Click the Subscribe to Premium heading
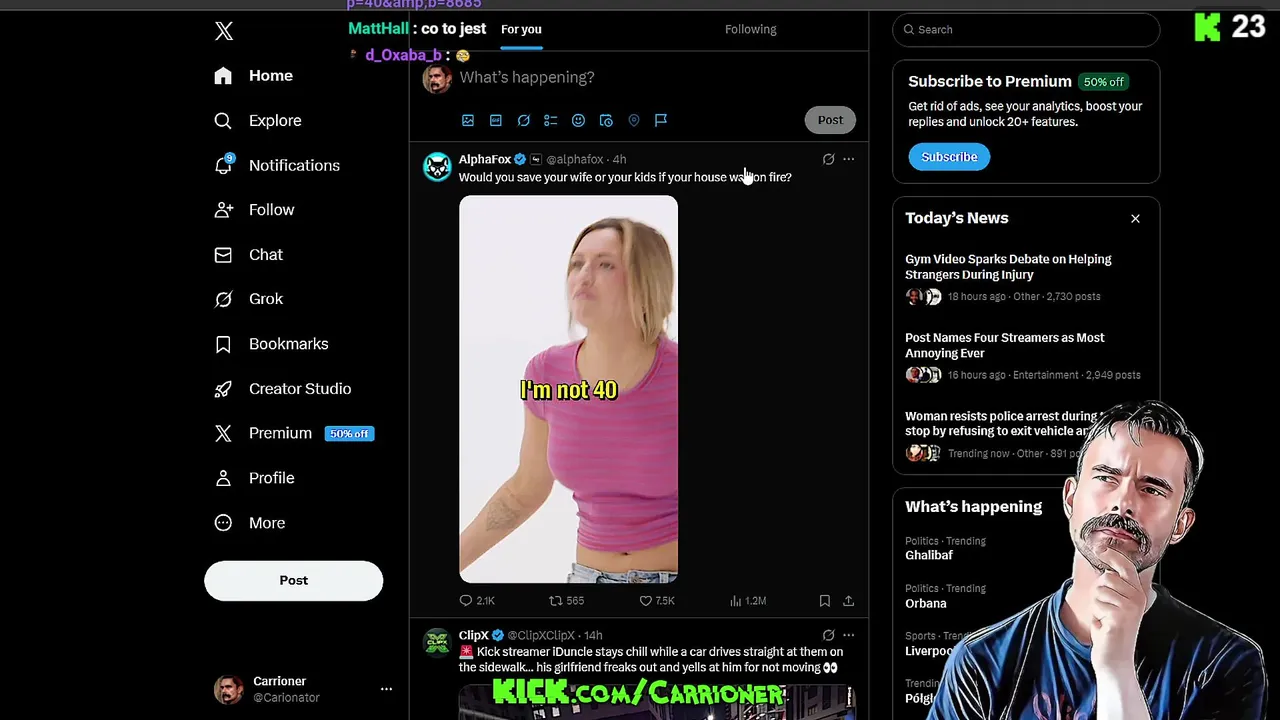 pyautogui.click(x=990, y=82)
